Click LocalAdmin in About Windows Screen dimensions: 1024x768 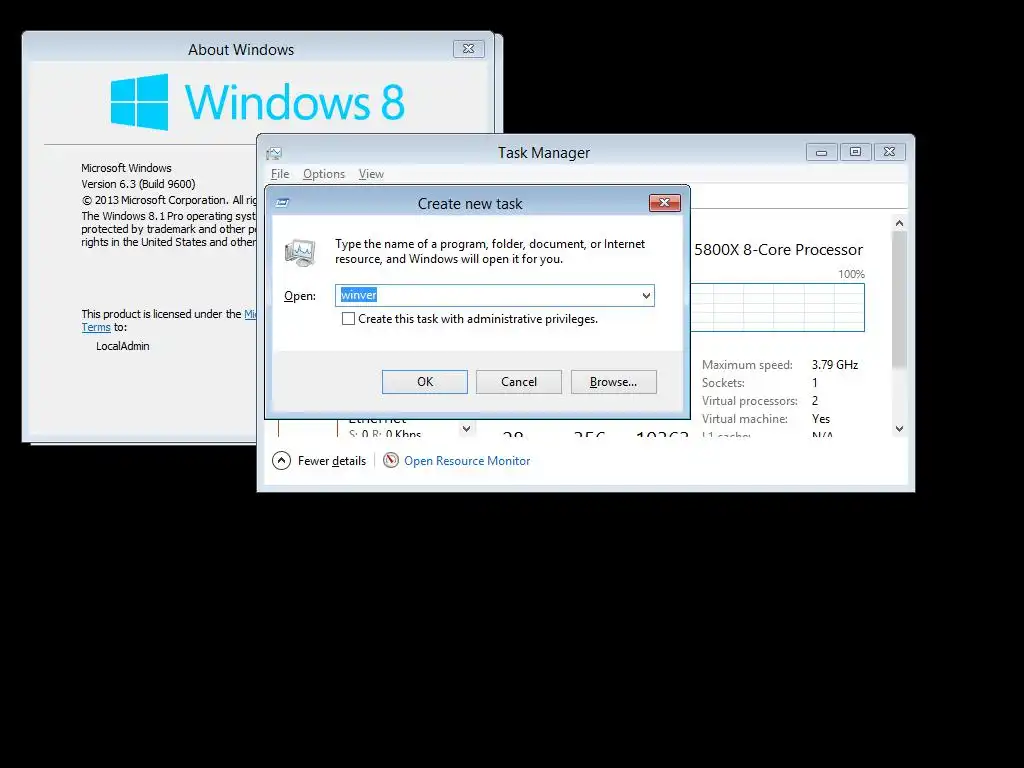(x=123, y=346)
